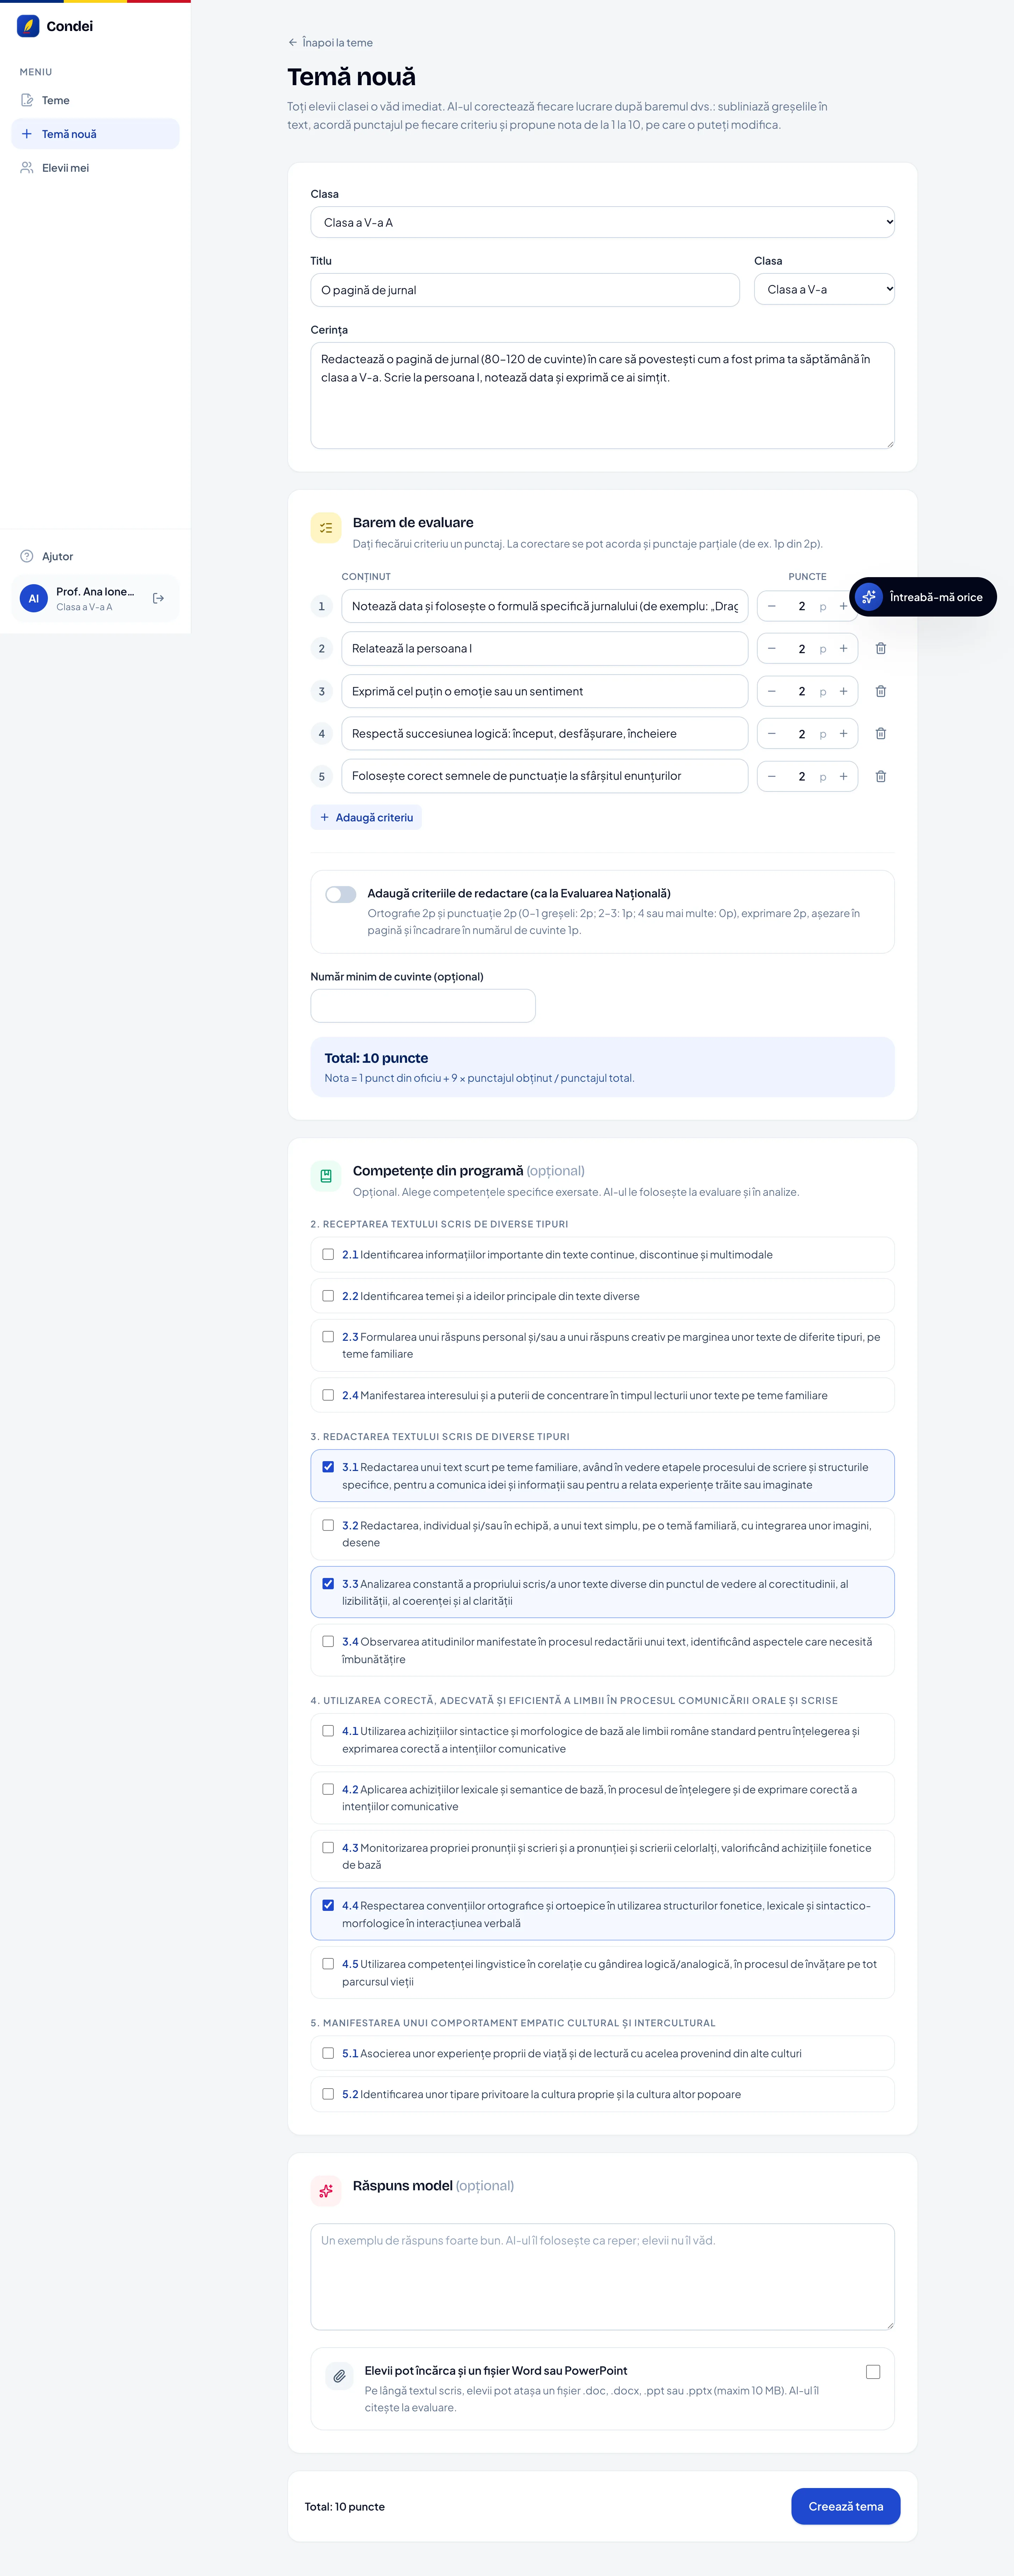1014x2576 pixels.
Task: Open the 'Clasa a V-a' grade dropdown
Action: pyautogui.click(x=824, y=289)
